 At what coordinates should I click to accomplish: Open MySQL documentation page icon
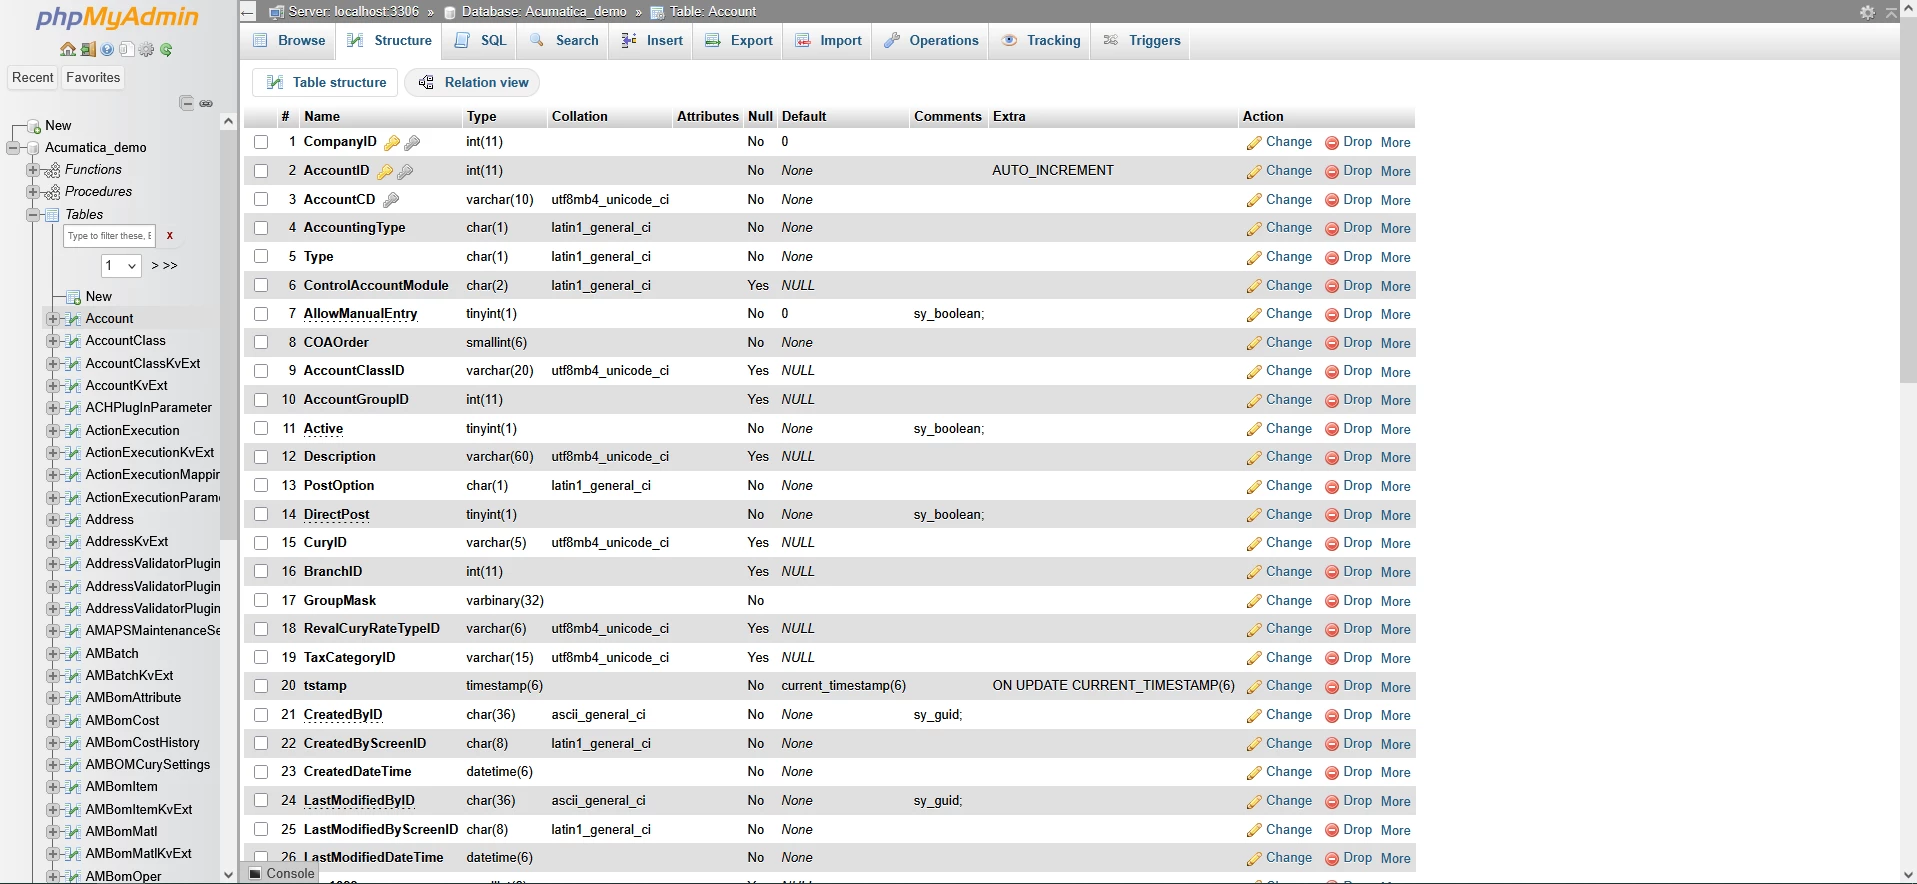tap(127, 49)
